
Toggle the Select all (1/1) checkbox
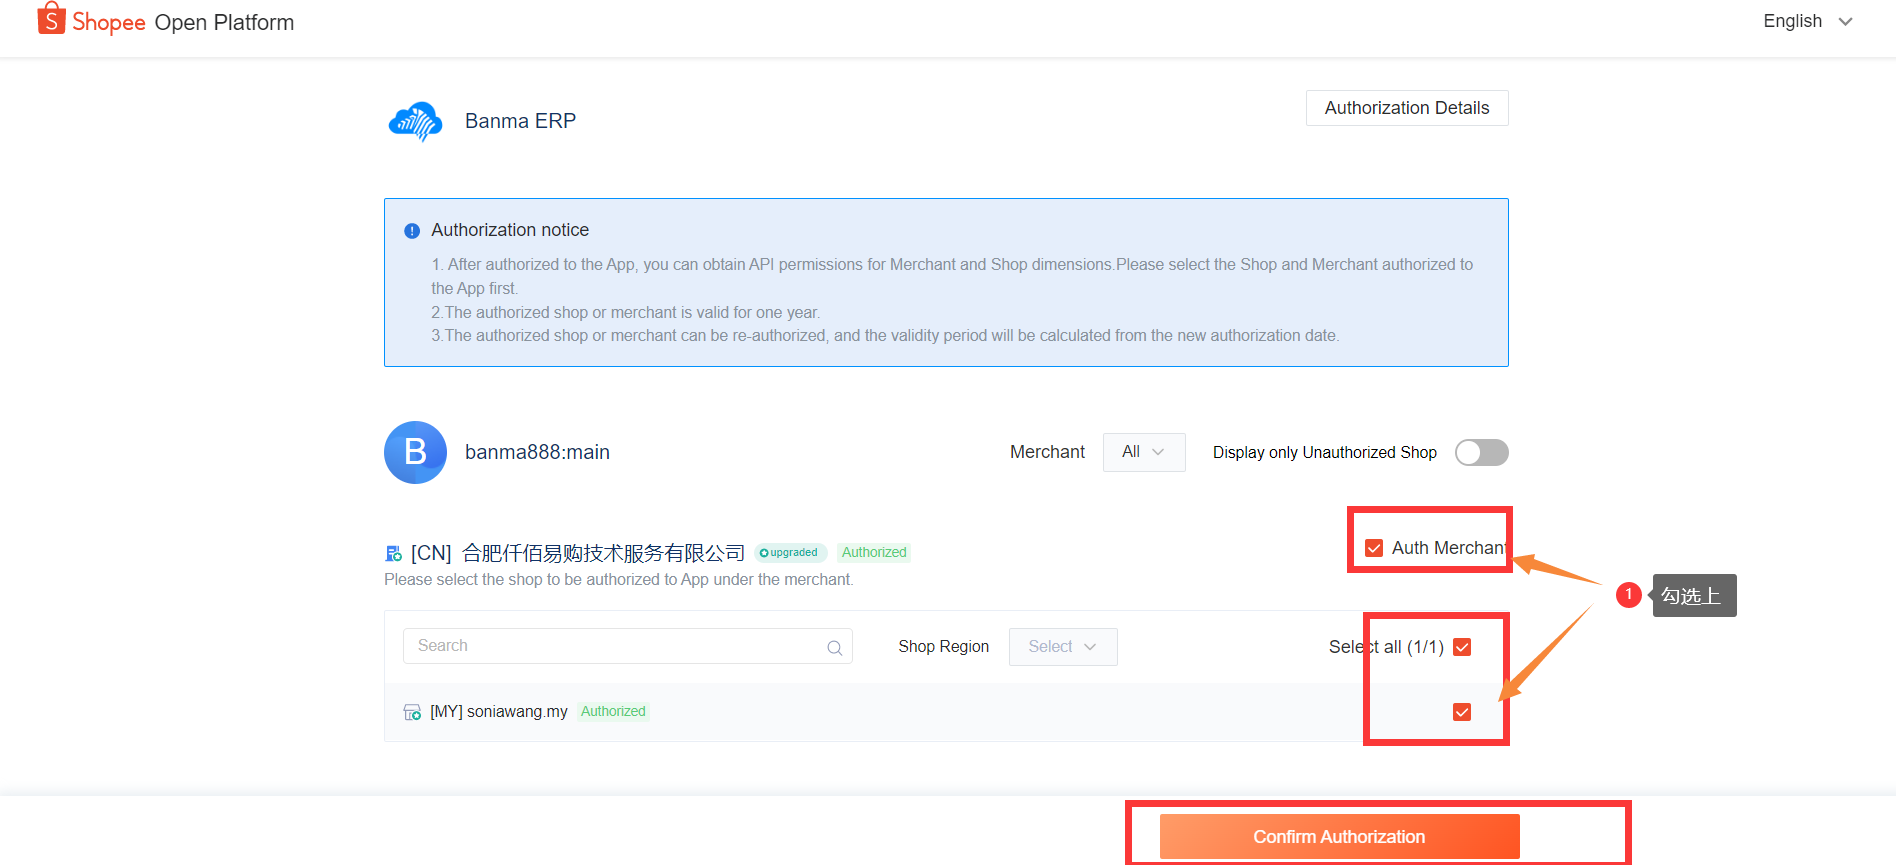point(1462,647)
